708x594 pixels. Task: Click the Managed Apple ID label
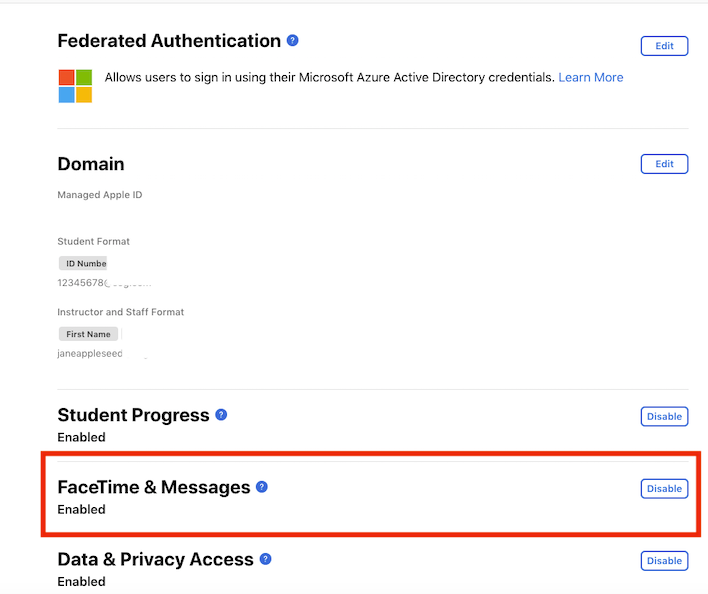pos(100,195)
